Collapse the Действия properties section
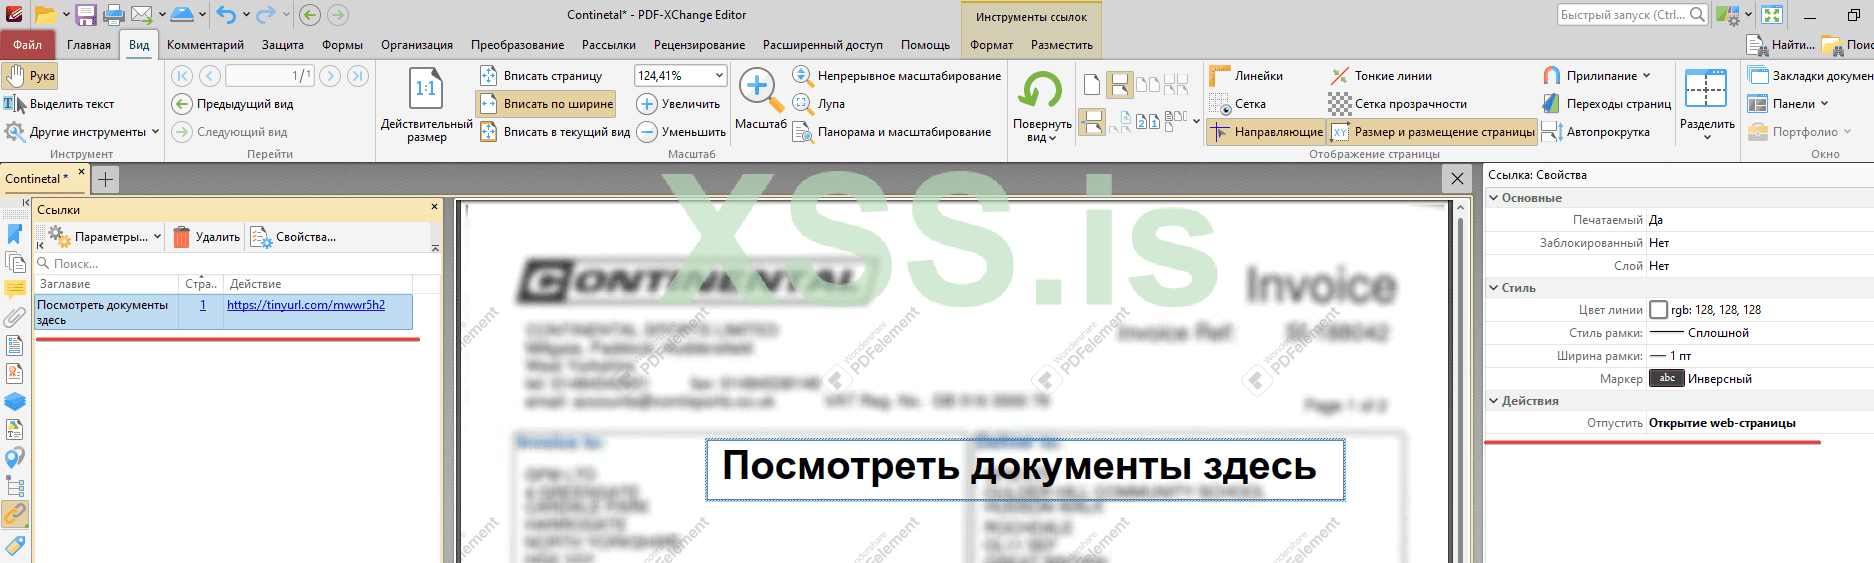The height and width of the screenshot is (563, 1874). pyautogui.click(x=1493, y=401)
